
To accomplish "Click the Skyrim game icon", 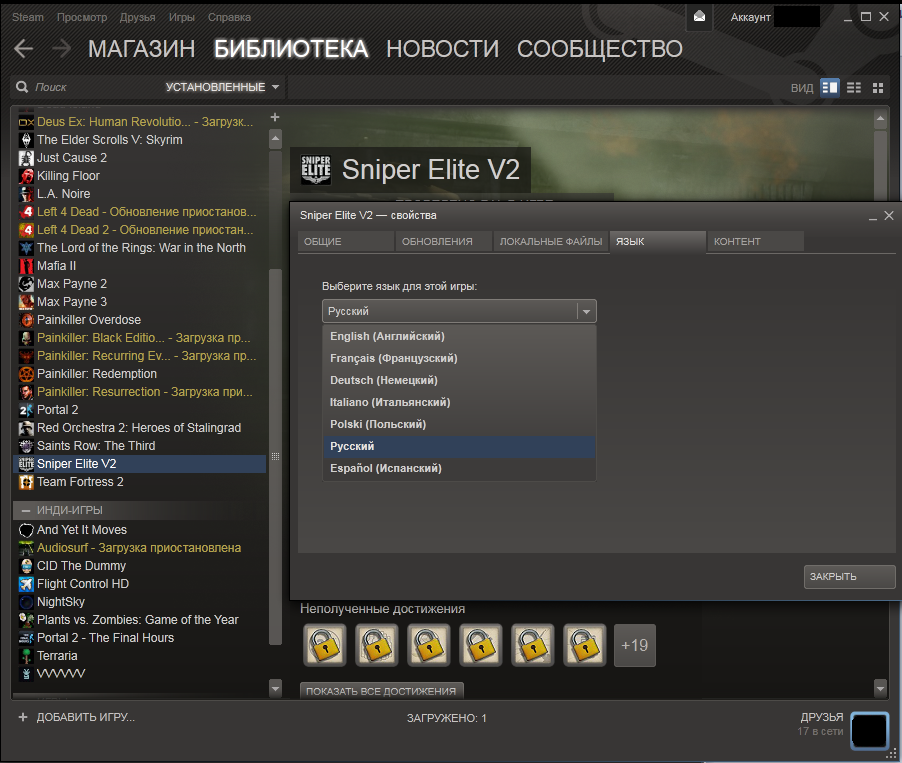I will tap(26, 140).
